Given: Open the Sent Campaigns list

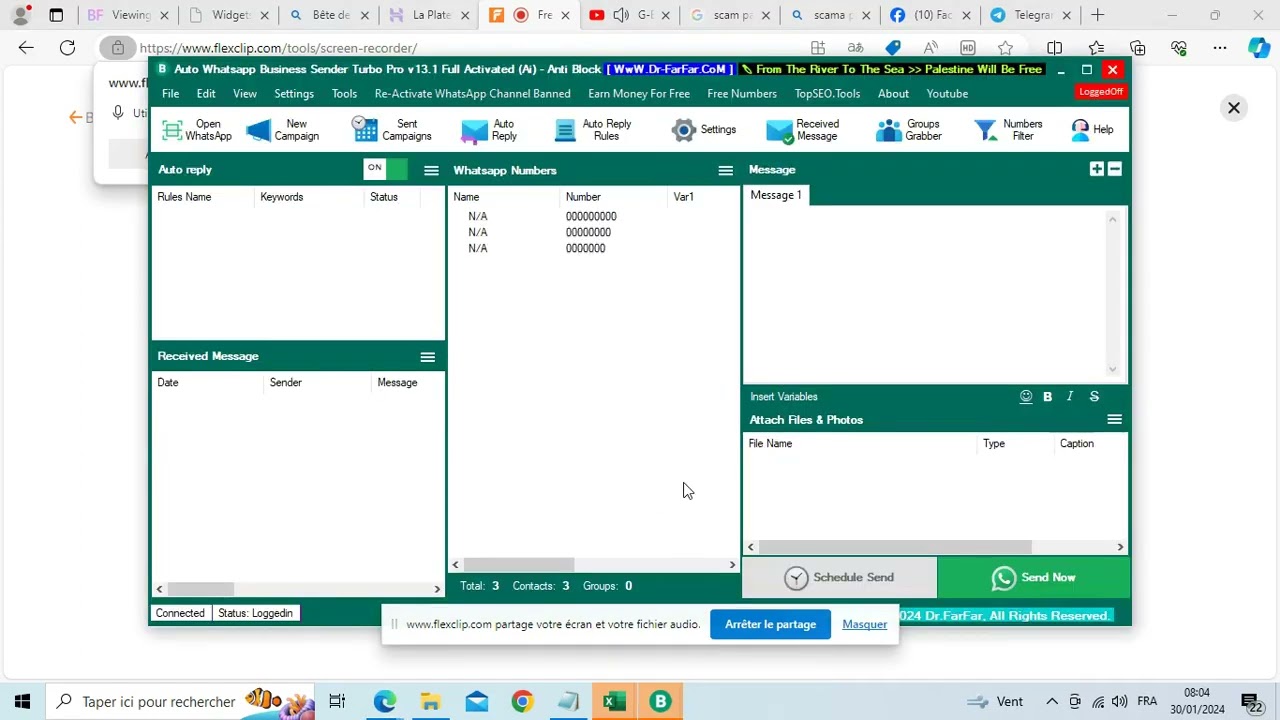Looking at the screenshot, I should coord(391,130).
